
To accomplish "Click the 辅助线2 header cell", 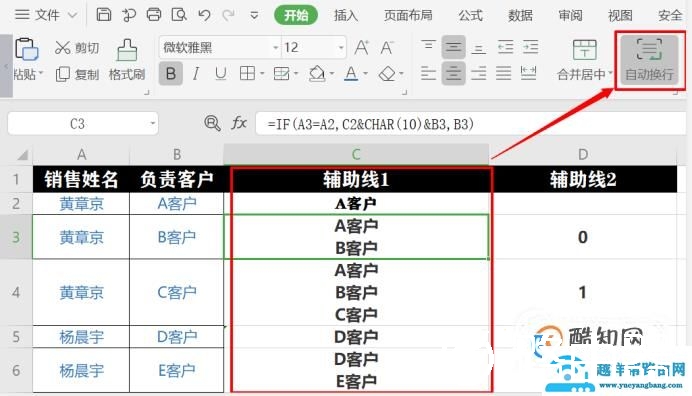I will point(583,179).
